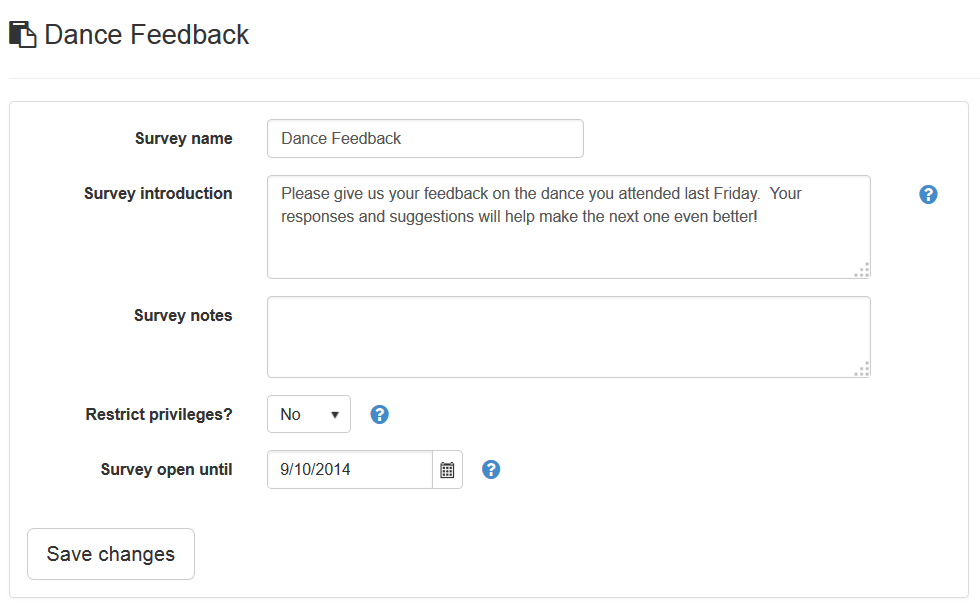Click the help icon beside Survey open until
This screenshot has height=608, width=980.
[491, 469]
